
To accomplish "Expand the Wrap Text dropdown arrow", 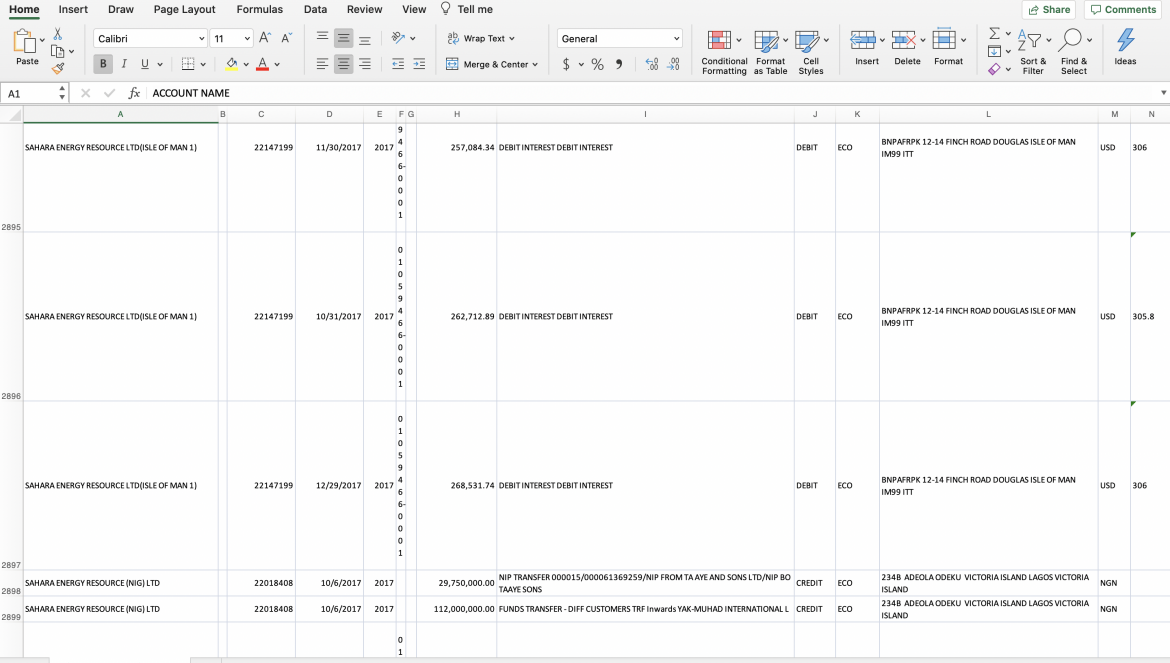I will [512, 39].
